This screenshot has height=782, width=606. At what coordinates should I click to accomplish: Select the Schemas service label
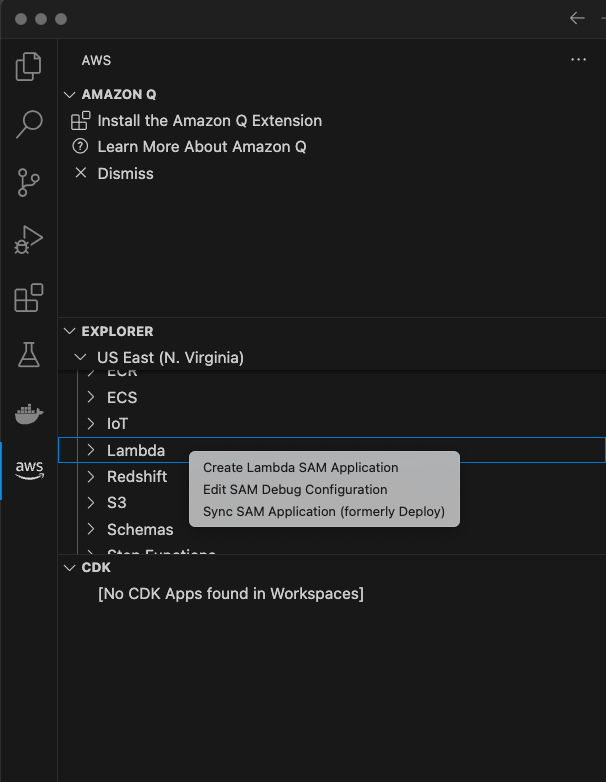click(140, 529)
